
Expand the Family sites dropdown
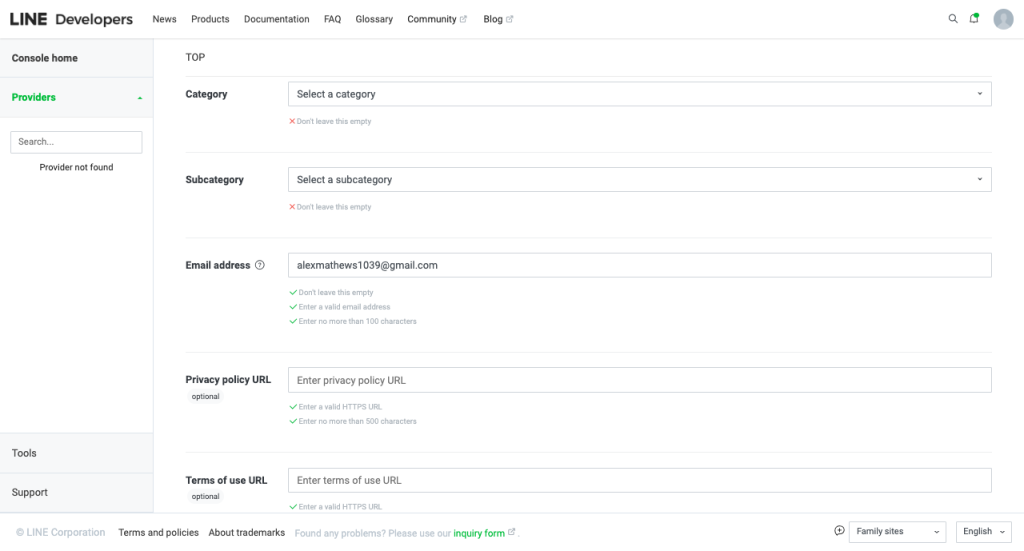895,532
